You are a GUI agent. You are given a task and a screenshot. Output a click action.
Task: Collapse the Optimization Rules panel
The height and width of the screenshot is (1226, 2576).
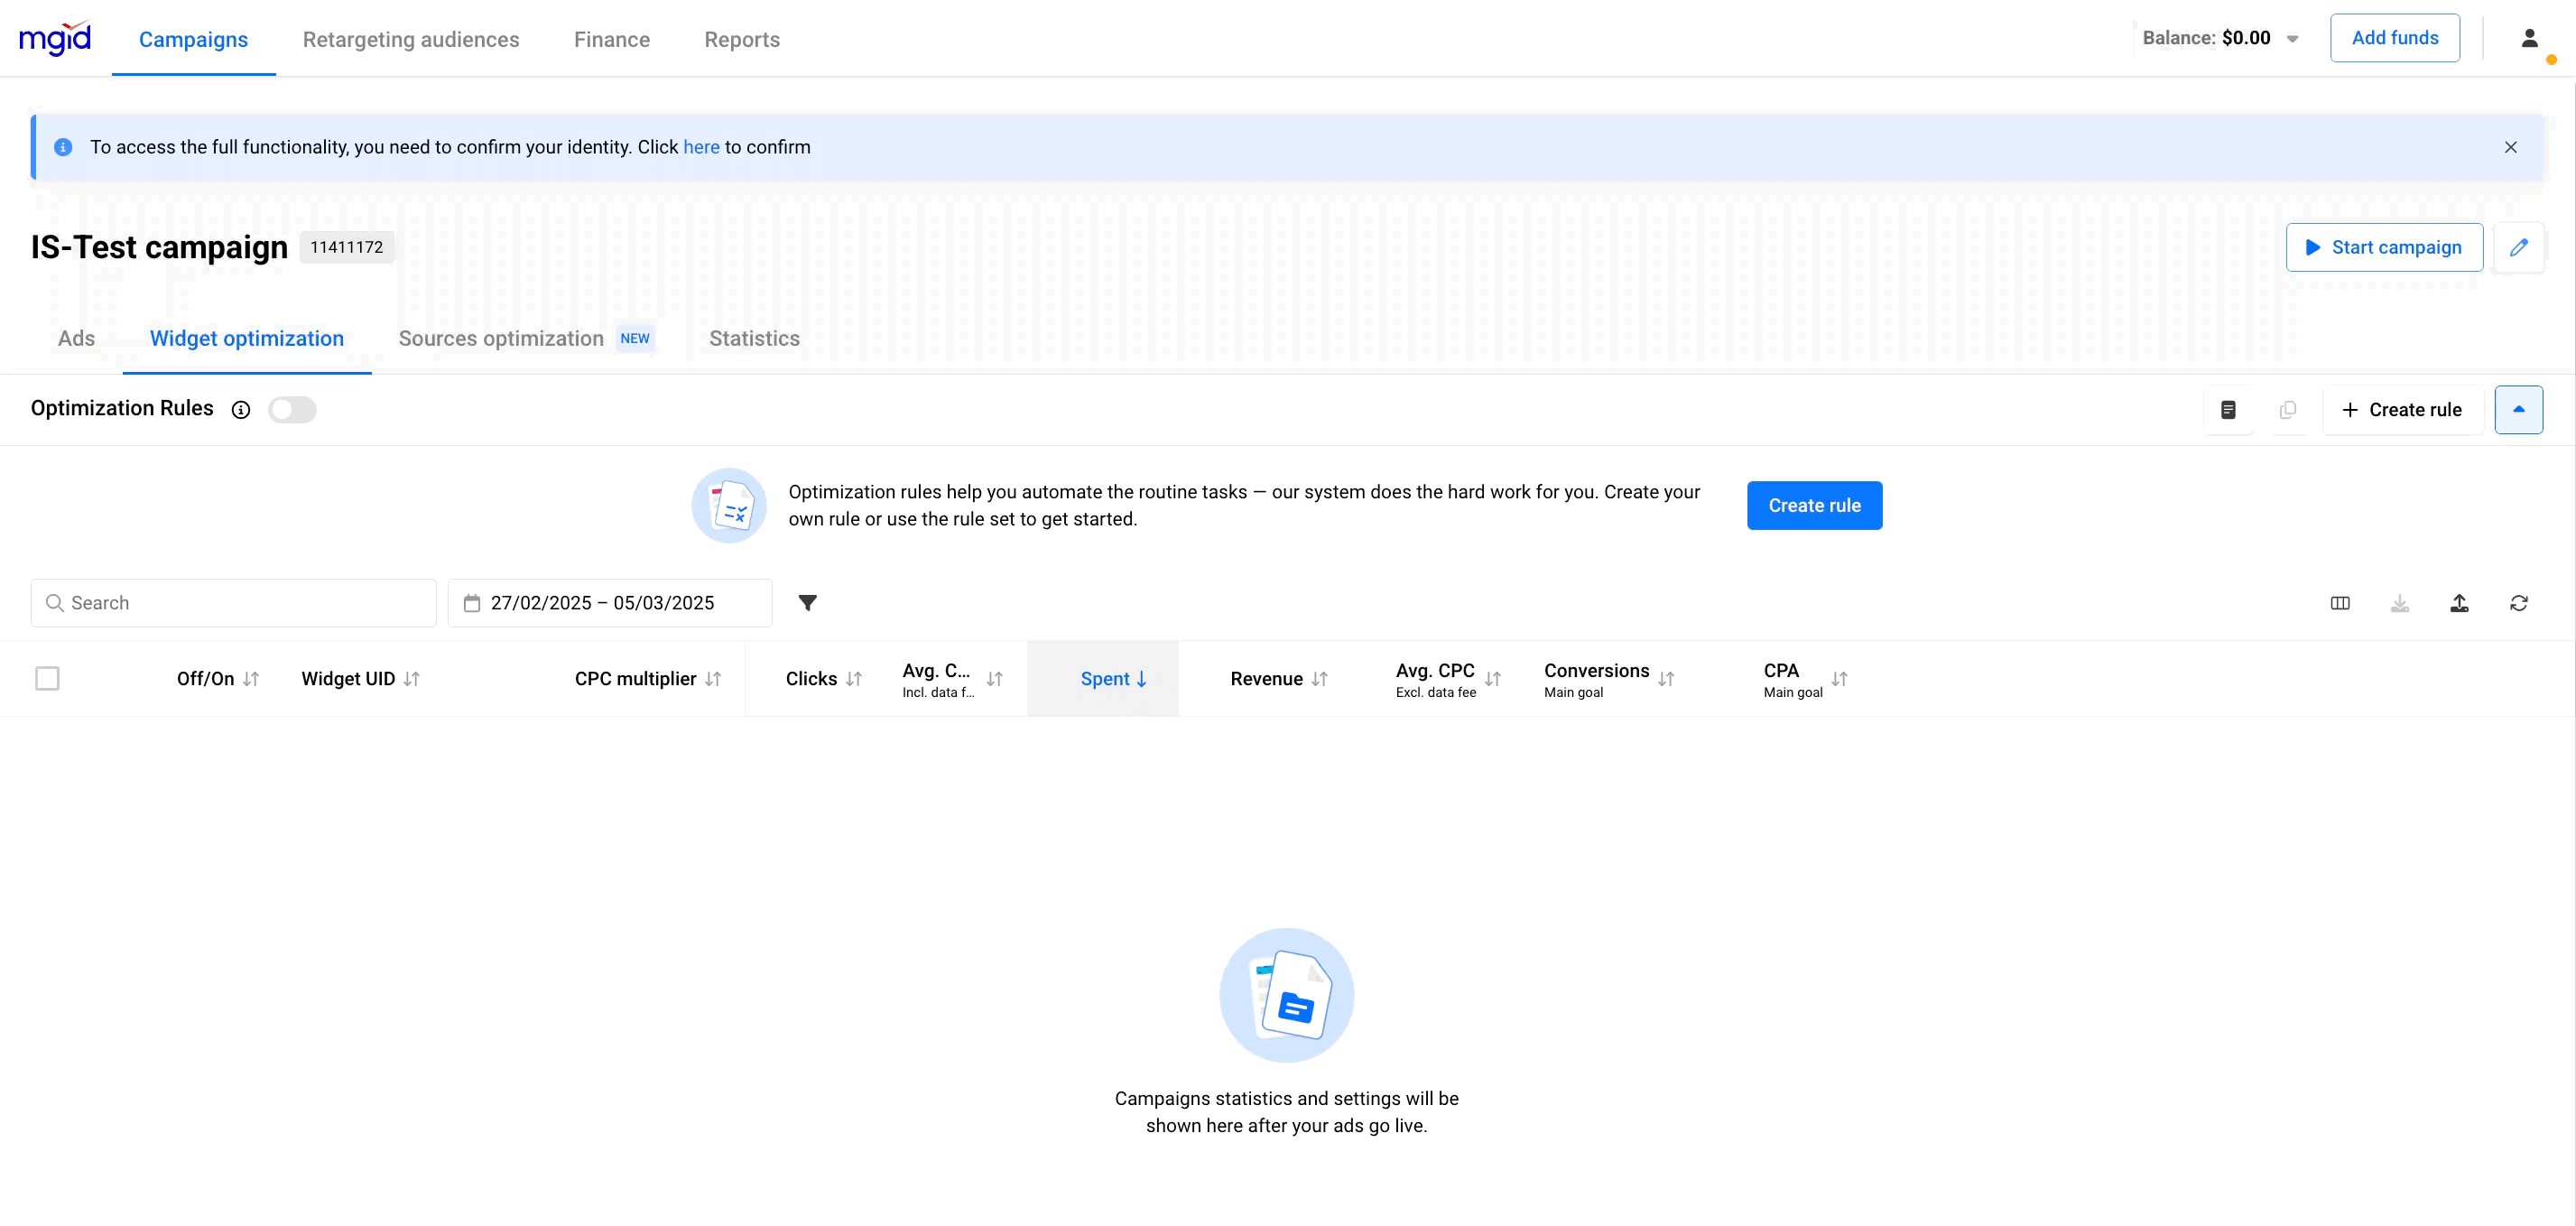coord(2518,410)
